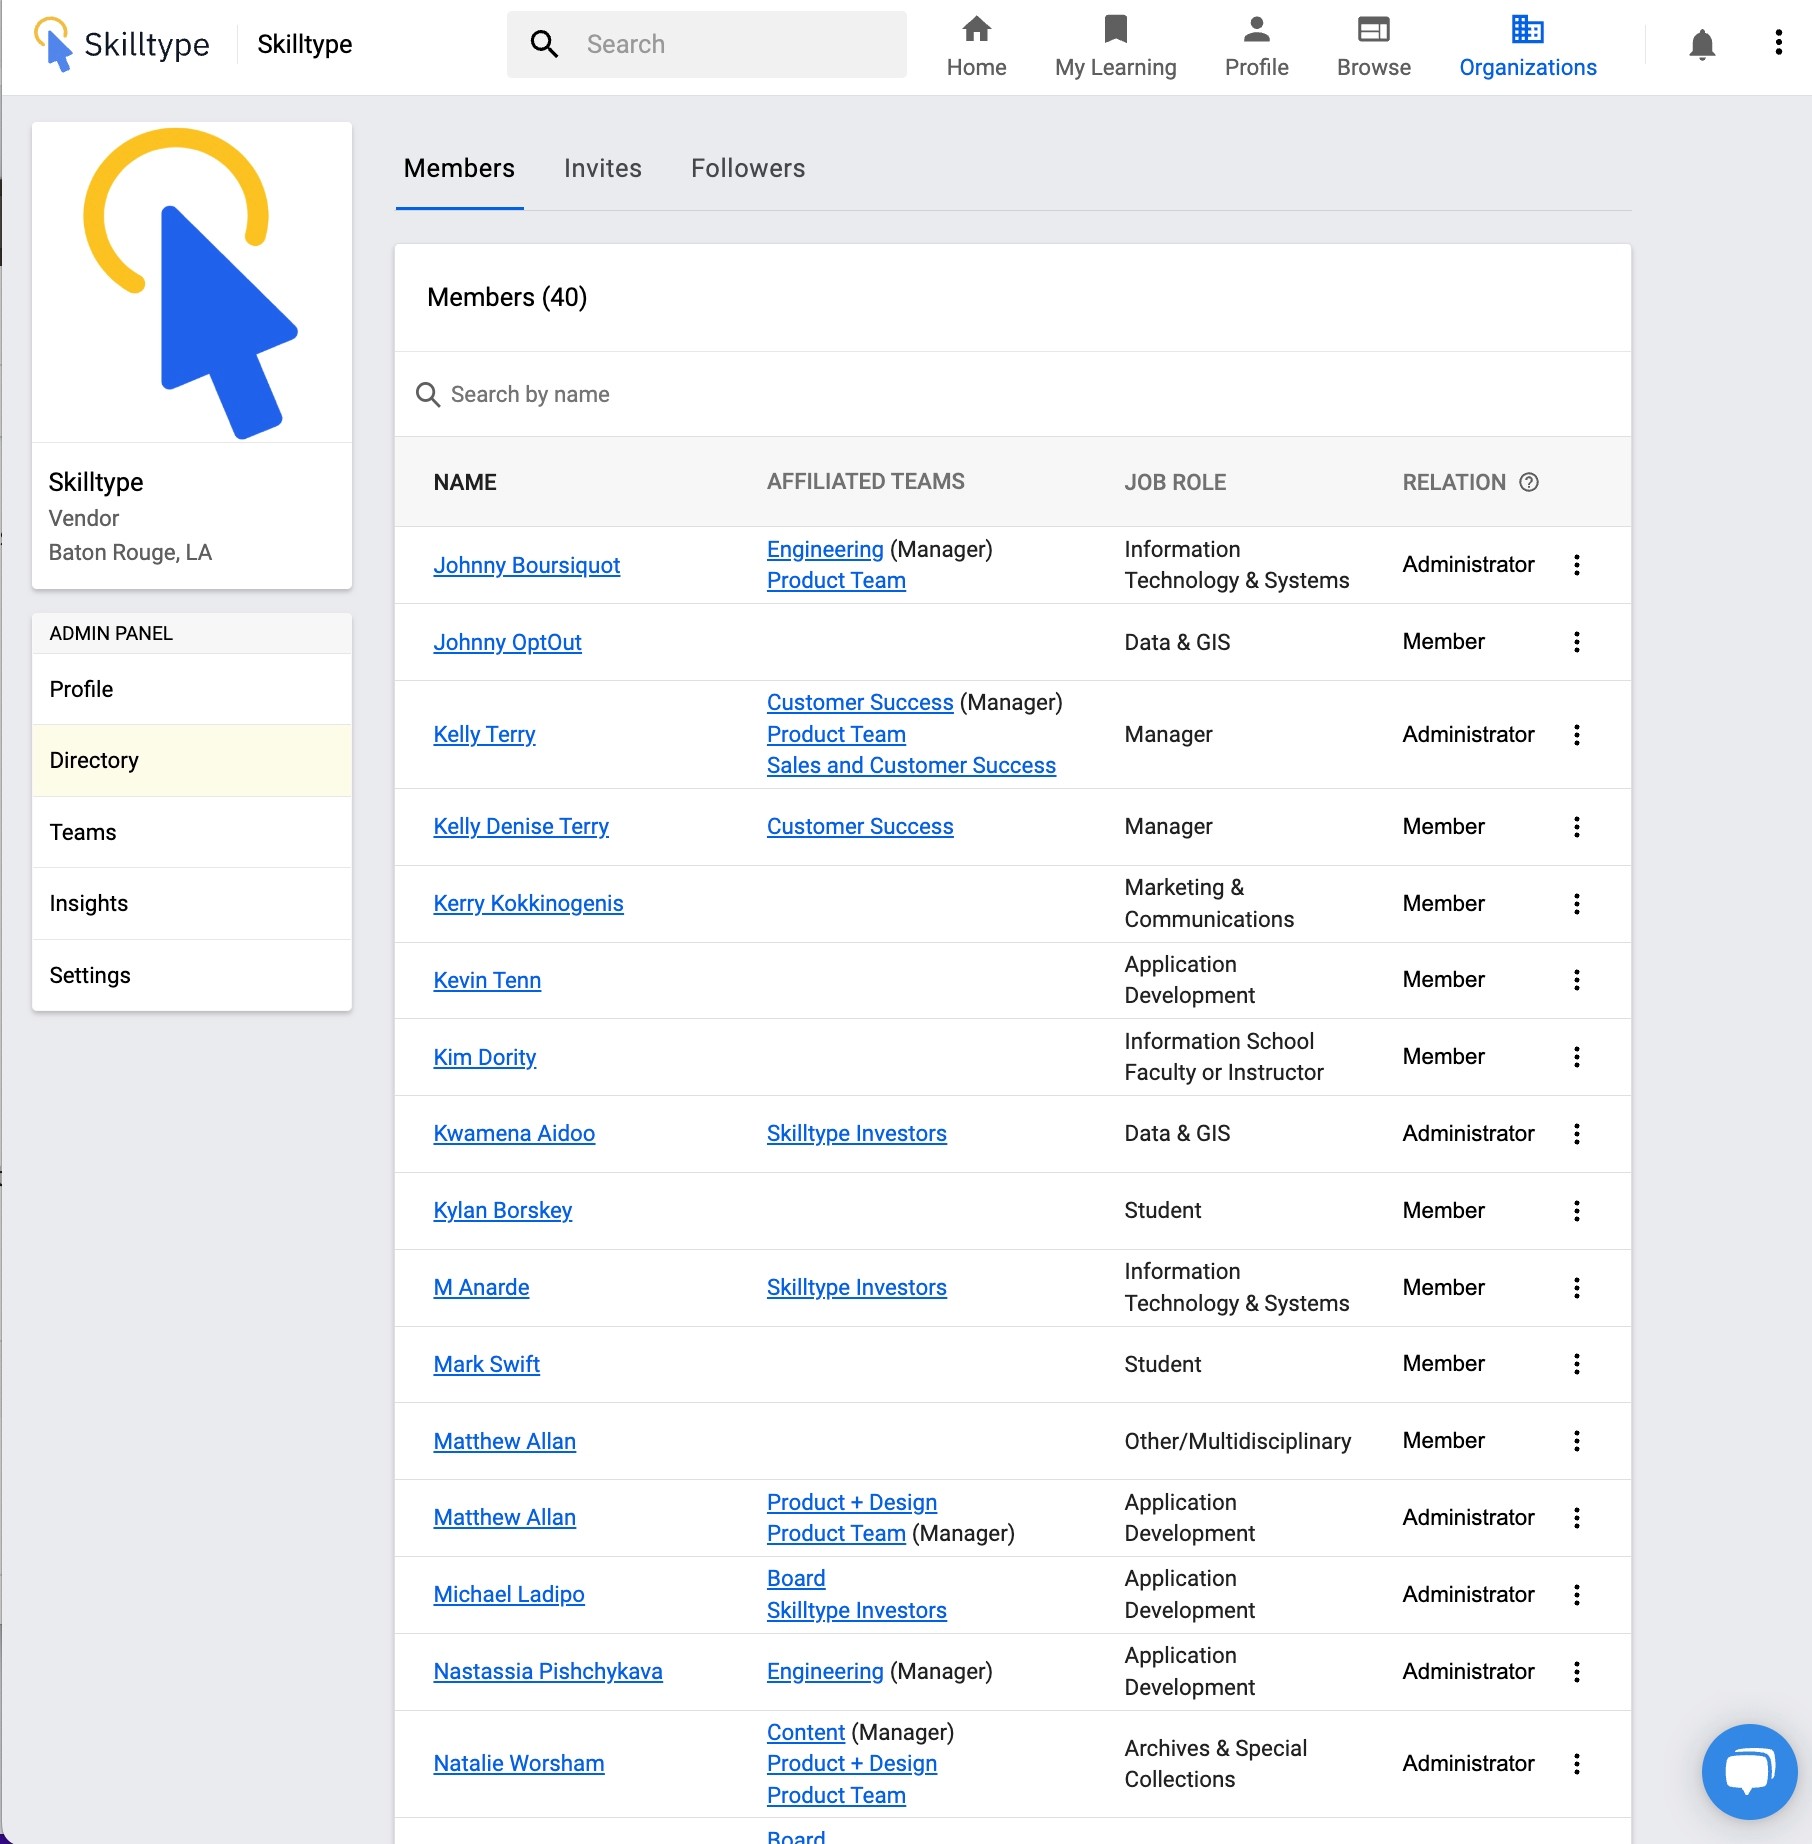This screenshot has width=1812, height=1844.
Task: Open My Learning bookmark icon
Action: coord(1115,29)
